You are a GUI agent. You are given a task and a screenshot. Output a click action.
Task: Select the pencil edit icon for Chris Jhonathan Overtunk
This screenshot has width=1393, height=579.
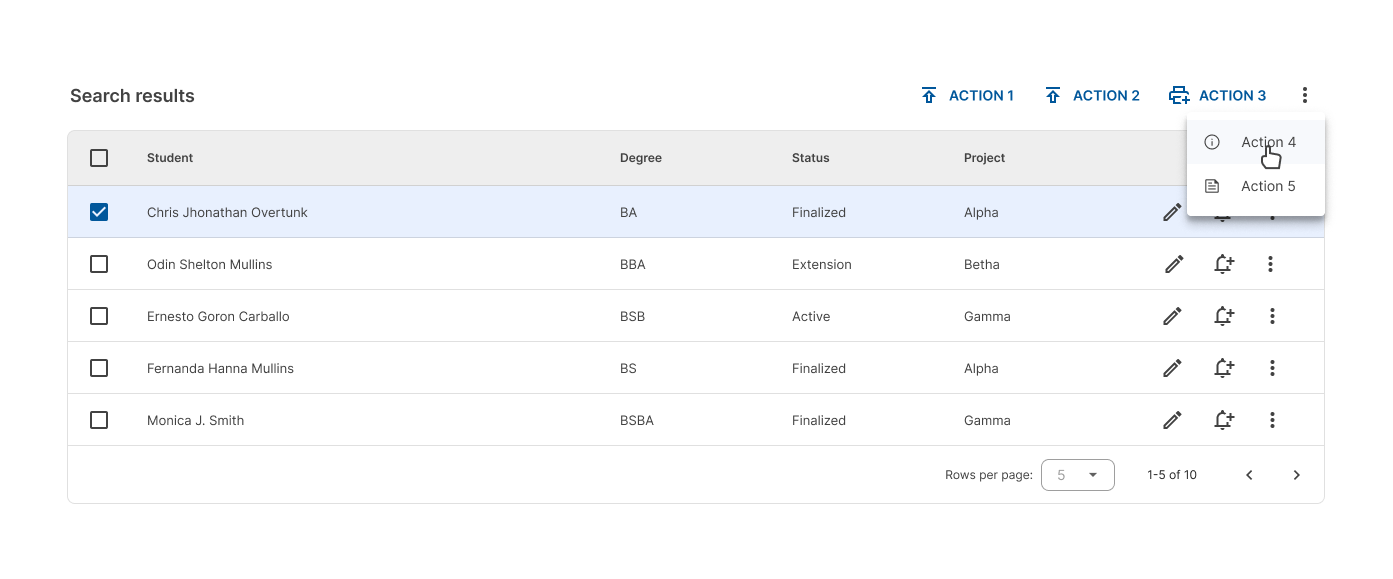1172,212
